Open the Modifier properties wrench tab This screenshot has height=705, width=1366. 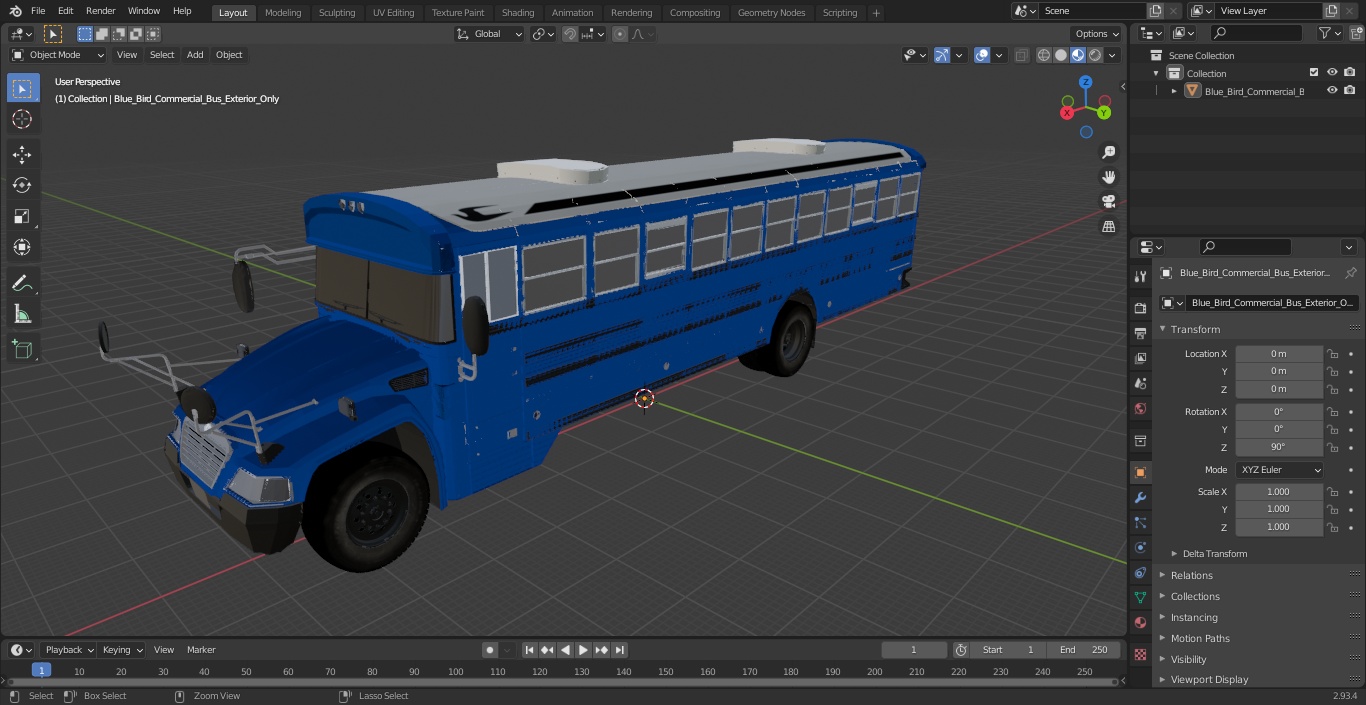coord(1140,497)
